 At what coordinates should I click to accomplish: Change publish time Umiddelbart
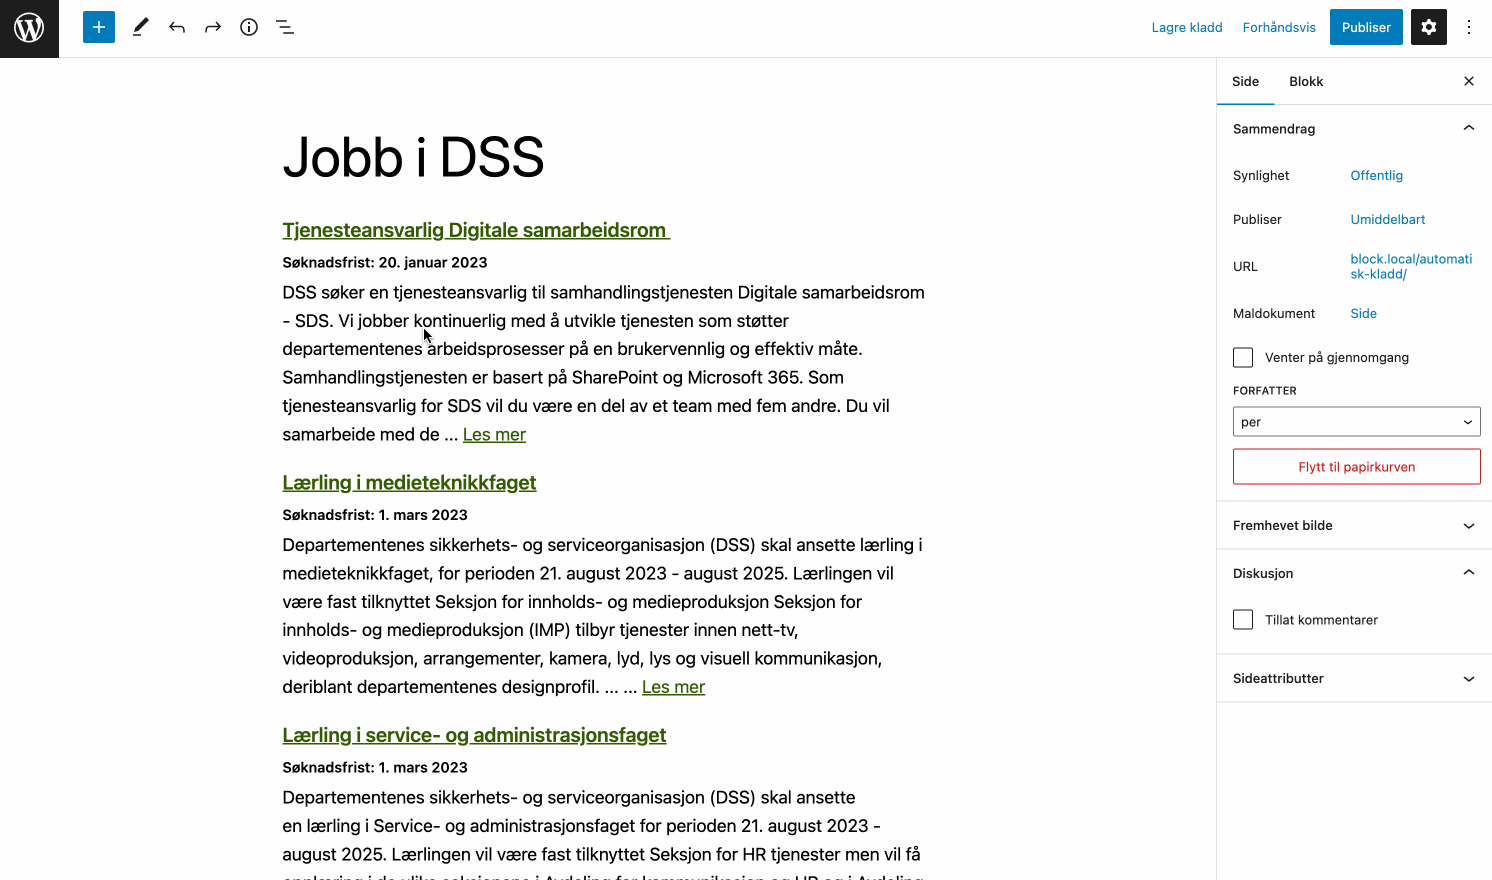[1388, 219]
